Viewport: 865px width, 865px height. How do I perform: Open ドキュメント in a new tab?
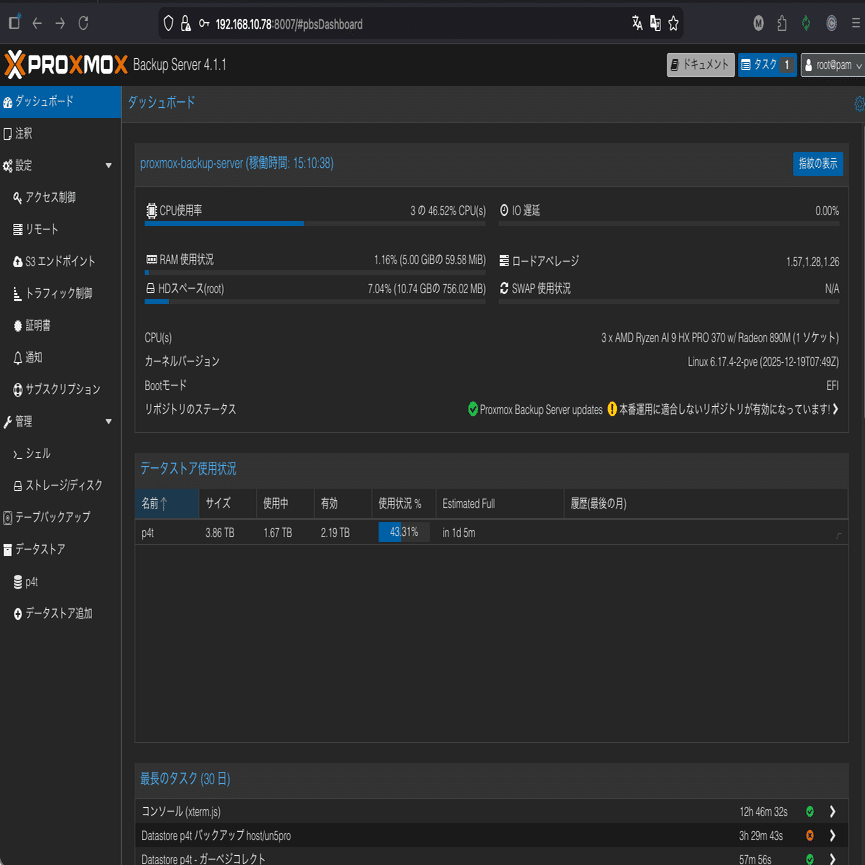[700, 64]
